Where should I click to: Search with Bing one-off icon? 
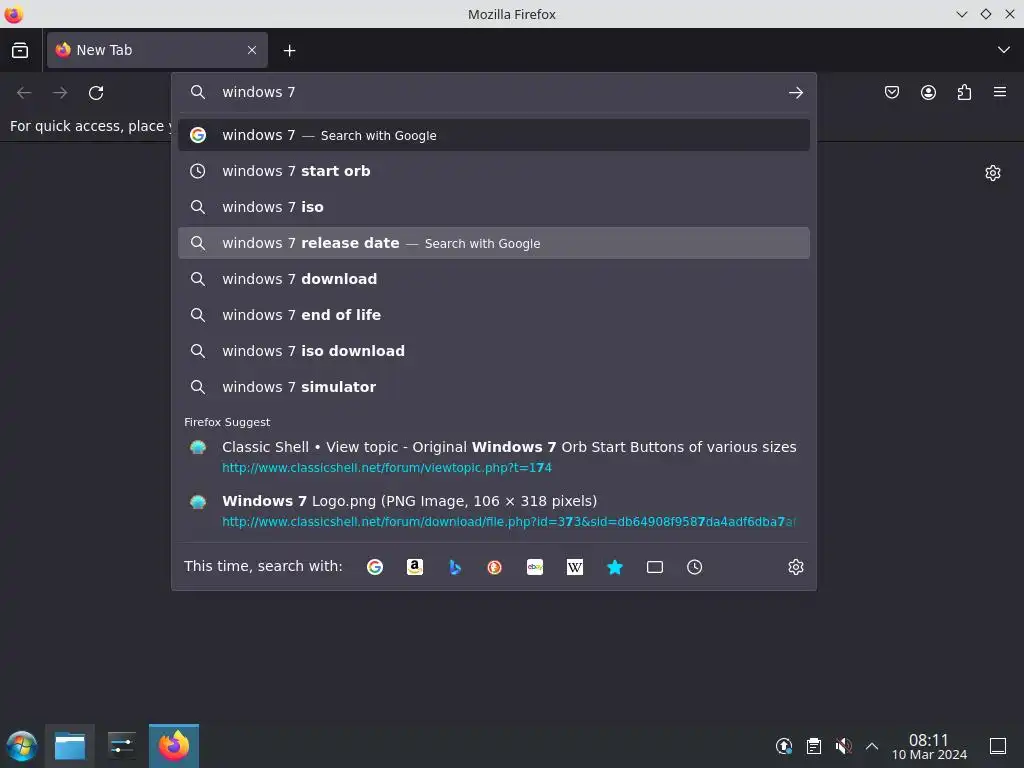coord(455,567)
